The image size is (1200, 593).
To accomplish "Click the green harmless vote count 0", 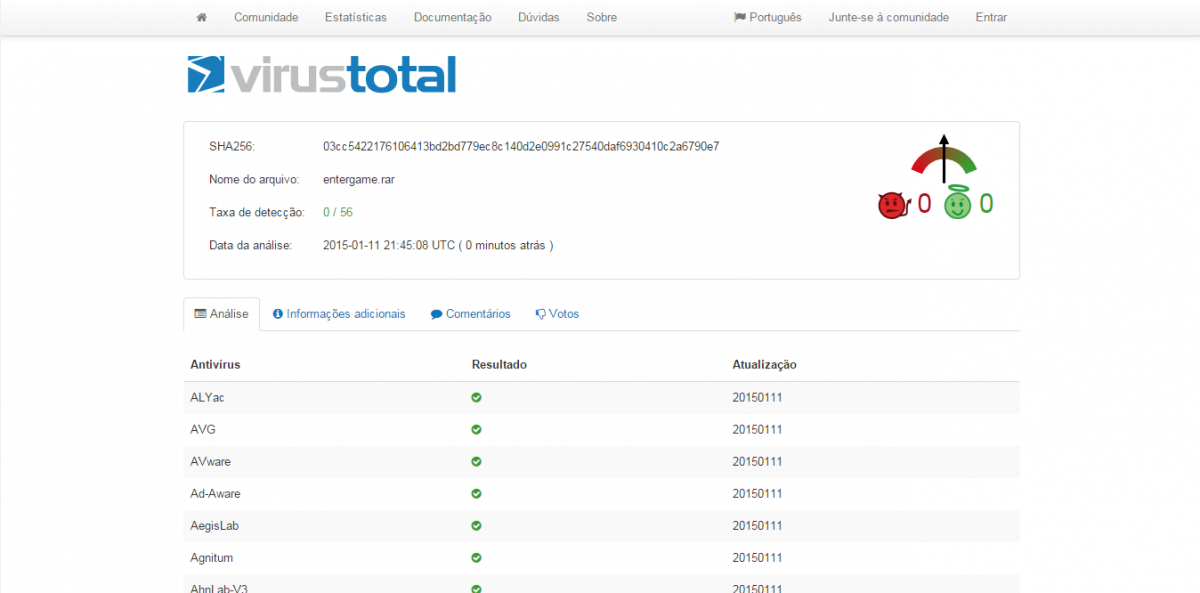I will (986, 204).
